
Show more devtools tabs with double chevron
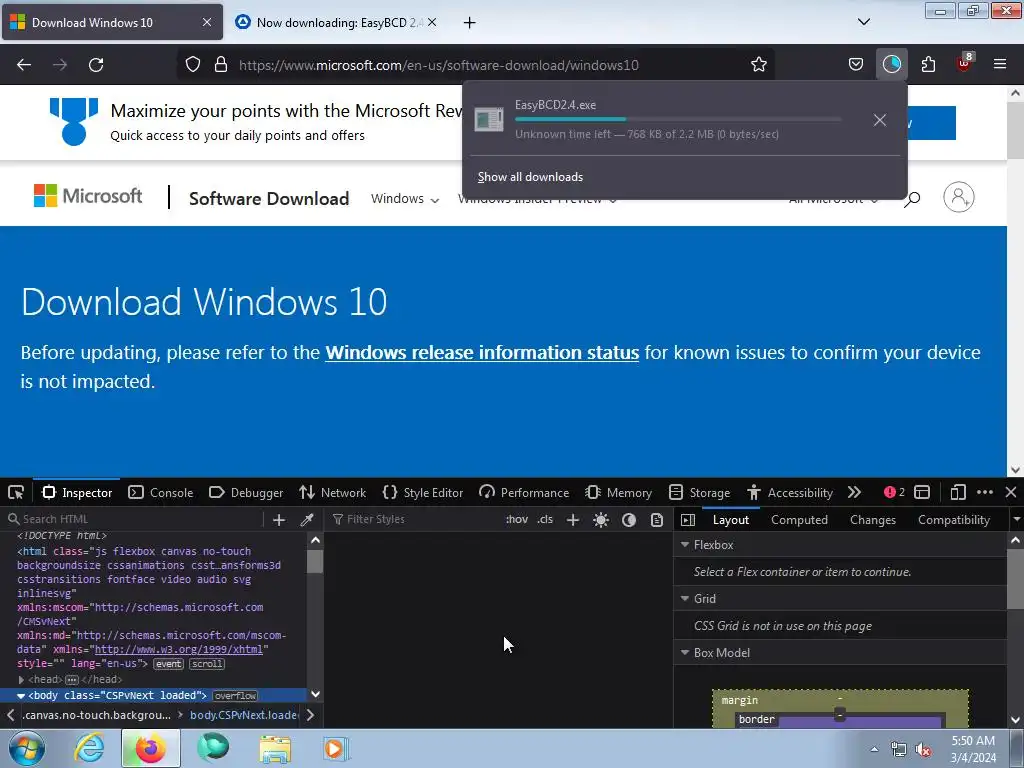tap(854, 492)
